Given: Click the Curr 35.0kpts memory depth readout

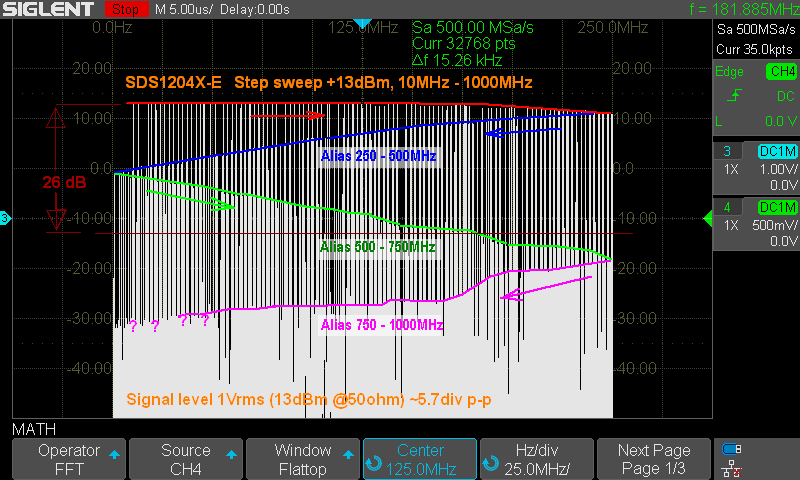Looking at the screenshot, I should (x=754, y=49).
